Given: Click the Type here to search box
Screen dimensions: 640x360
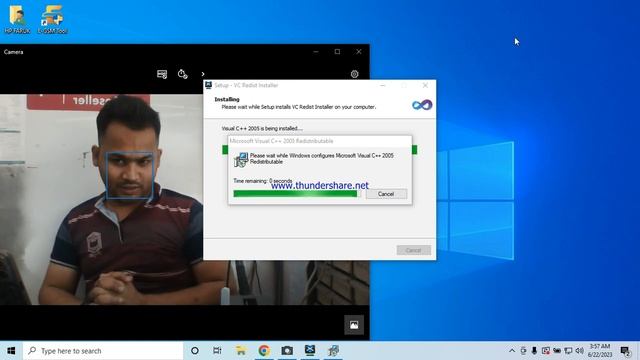Looking at the screenshot, I should 103,351.
